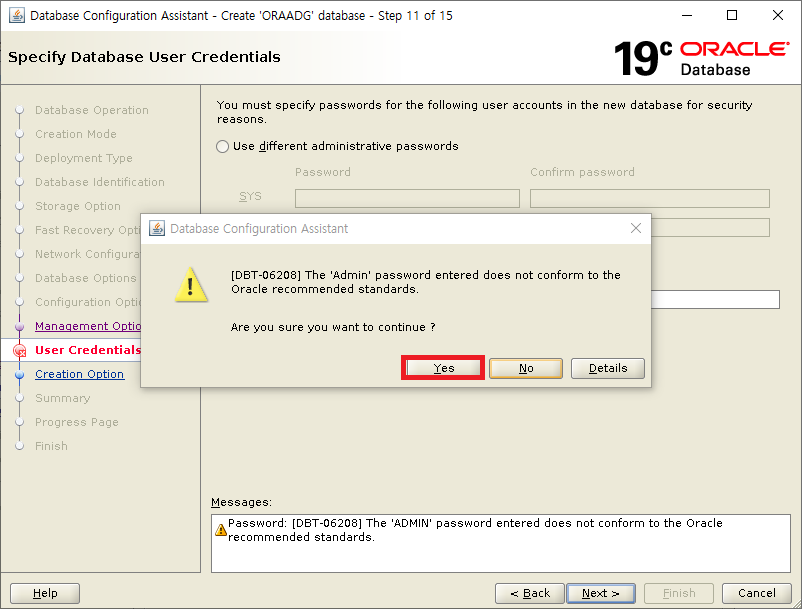802x609 pixels.
Task: Select Use different administrative passwords option
Action: coord(222,147)
